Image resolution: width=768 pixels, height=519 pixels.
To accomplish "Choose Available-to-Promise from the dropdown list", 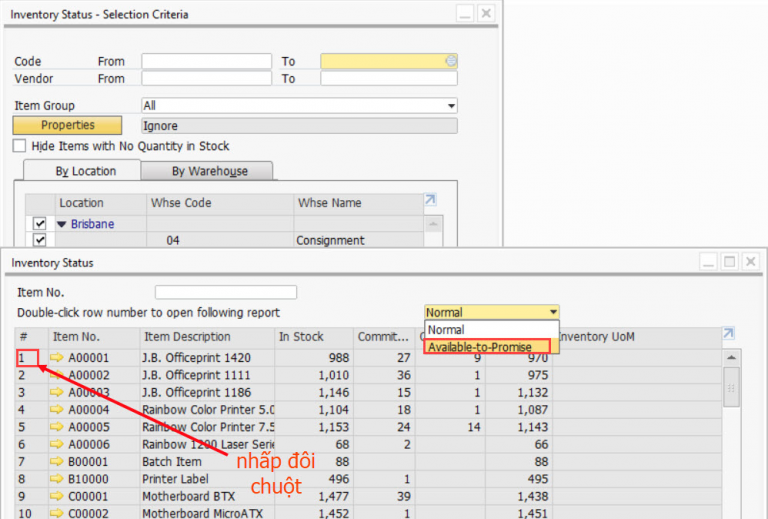I will tap(486, 347).
